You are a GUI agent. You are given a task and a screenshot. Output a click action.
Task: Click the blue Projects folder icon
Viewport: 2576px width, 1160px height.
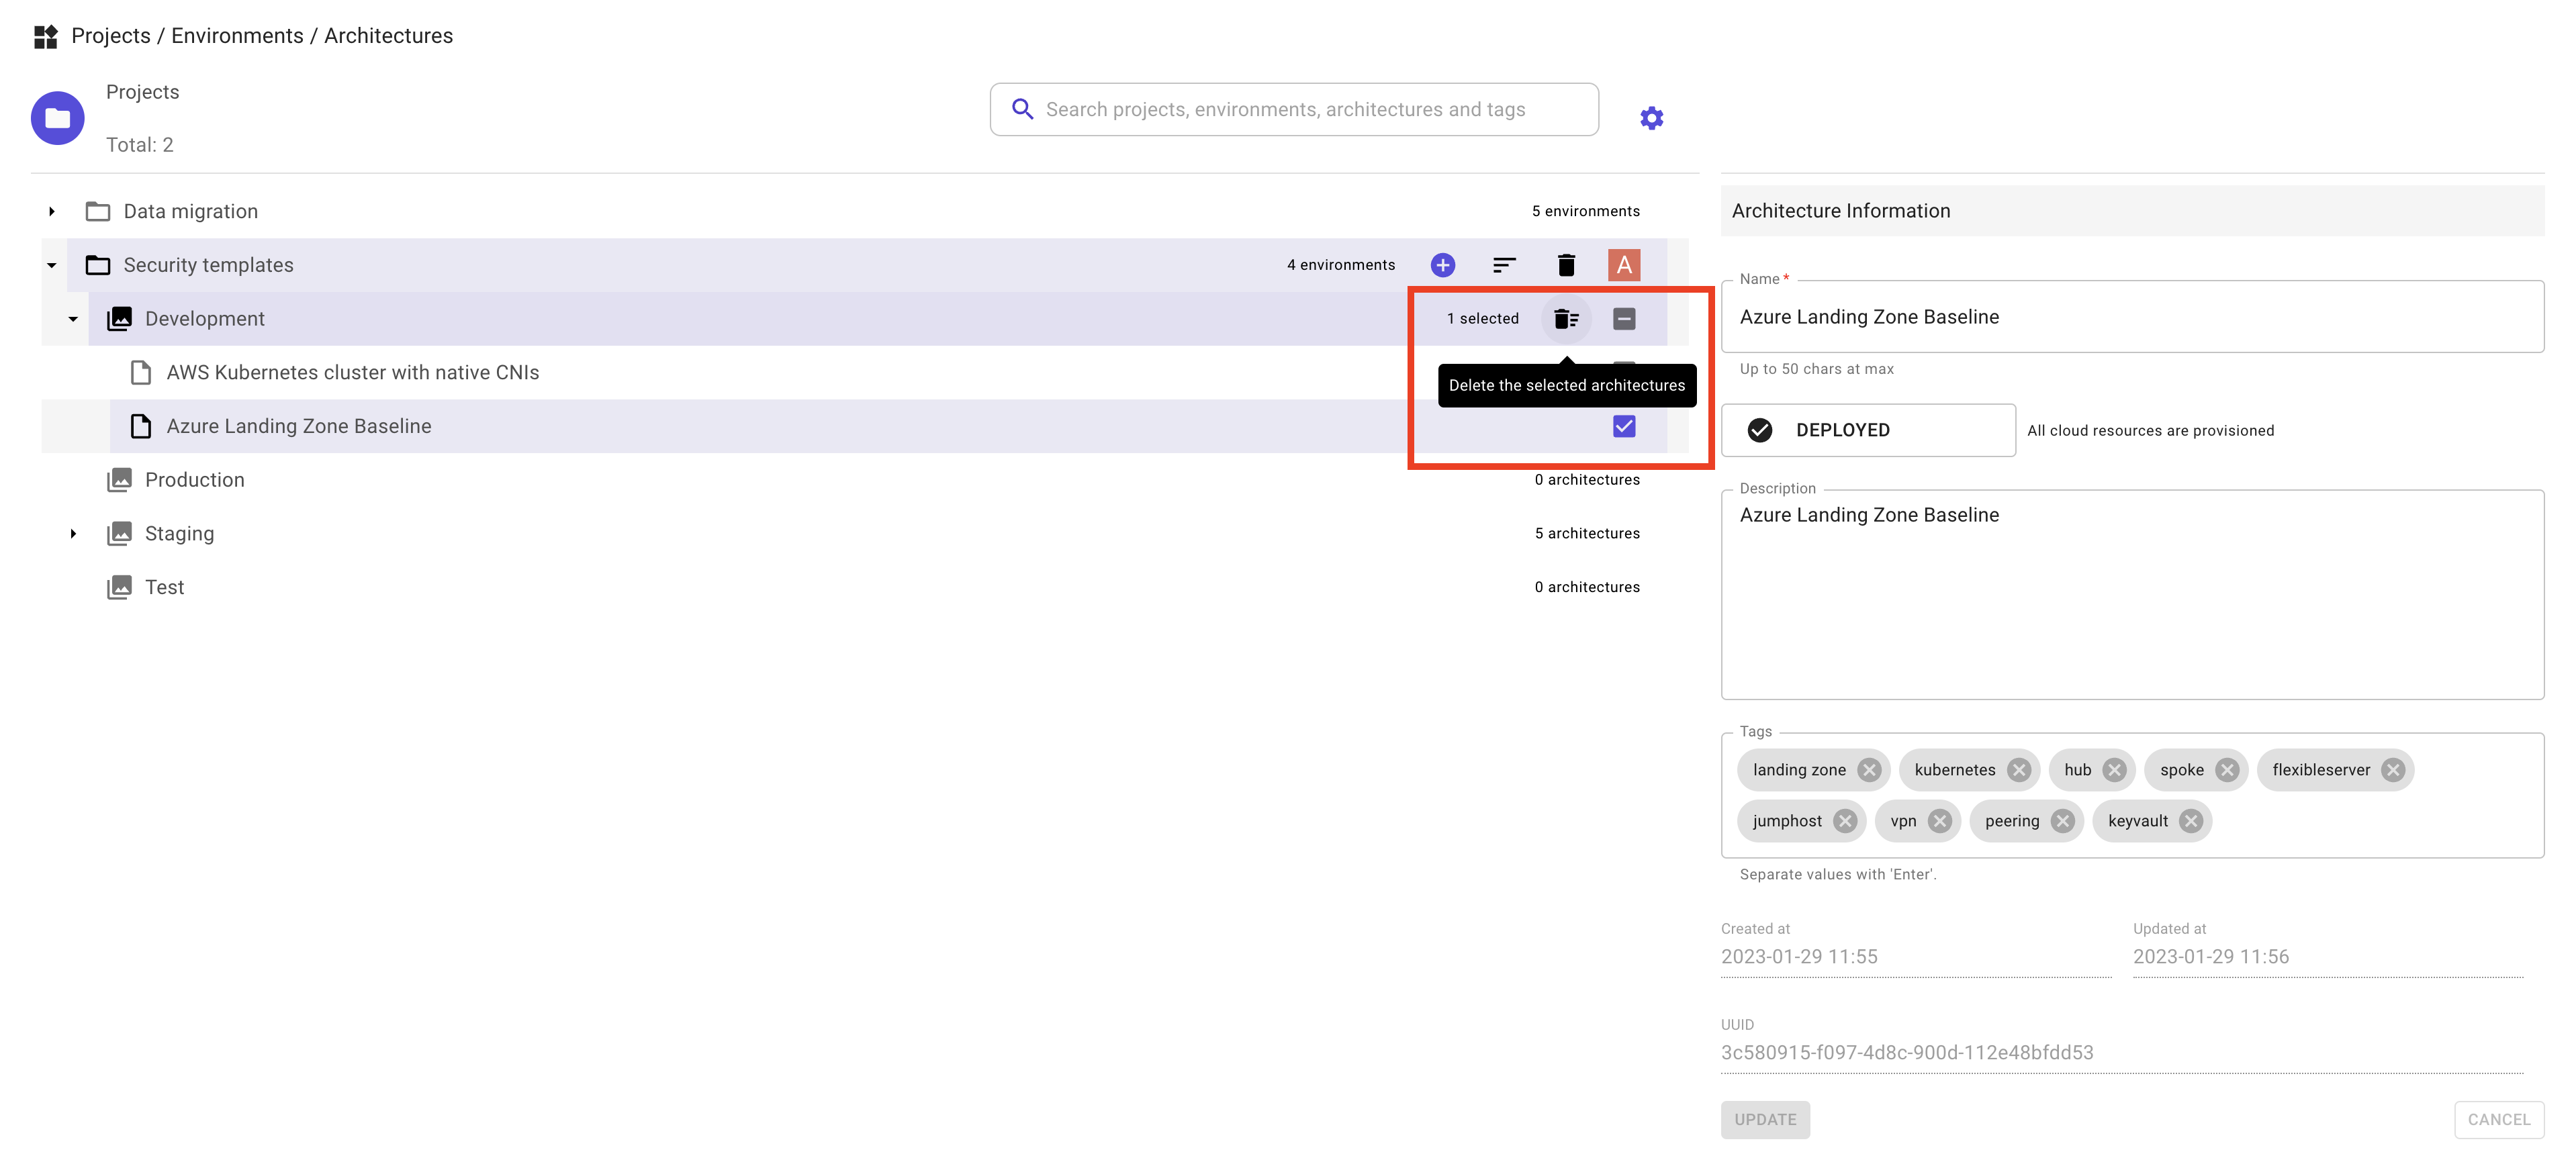(x=58, y=118)
